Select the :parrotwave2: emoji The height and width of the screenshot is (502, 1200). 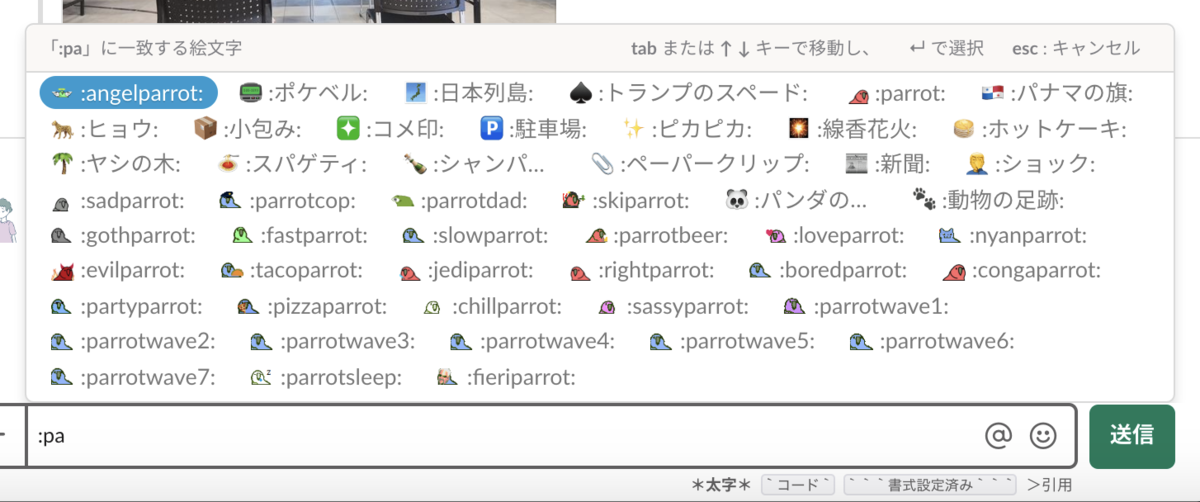tap(132, 341)
